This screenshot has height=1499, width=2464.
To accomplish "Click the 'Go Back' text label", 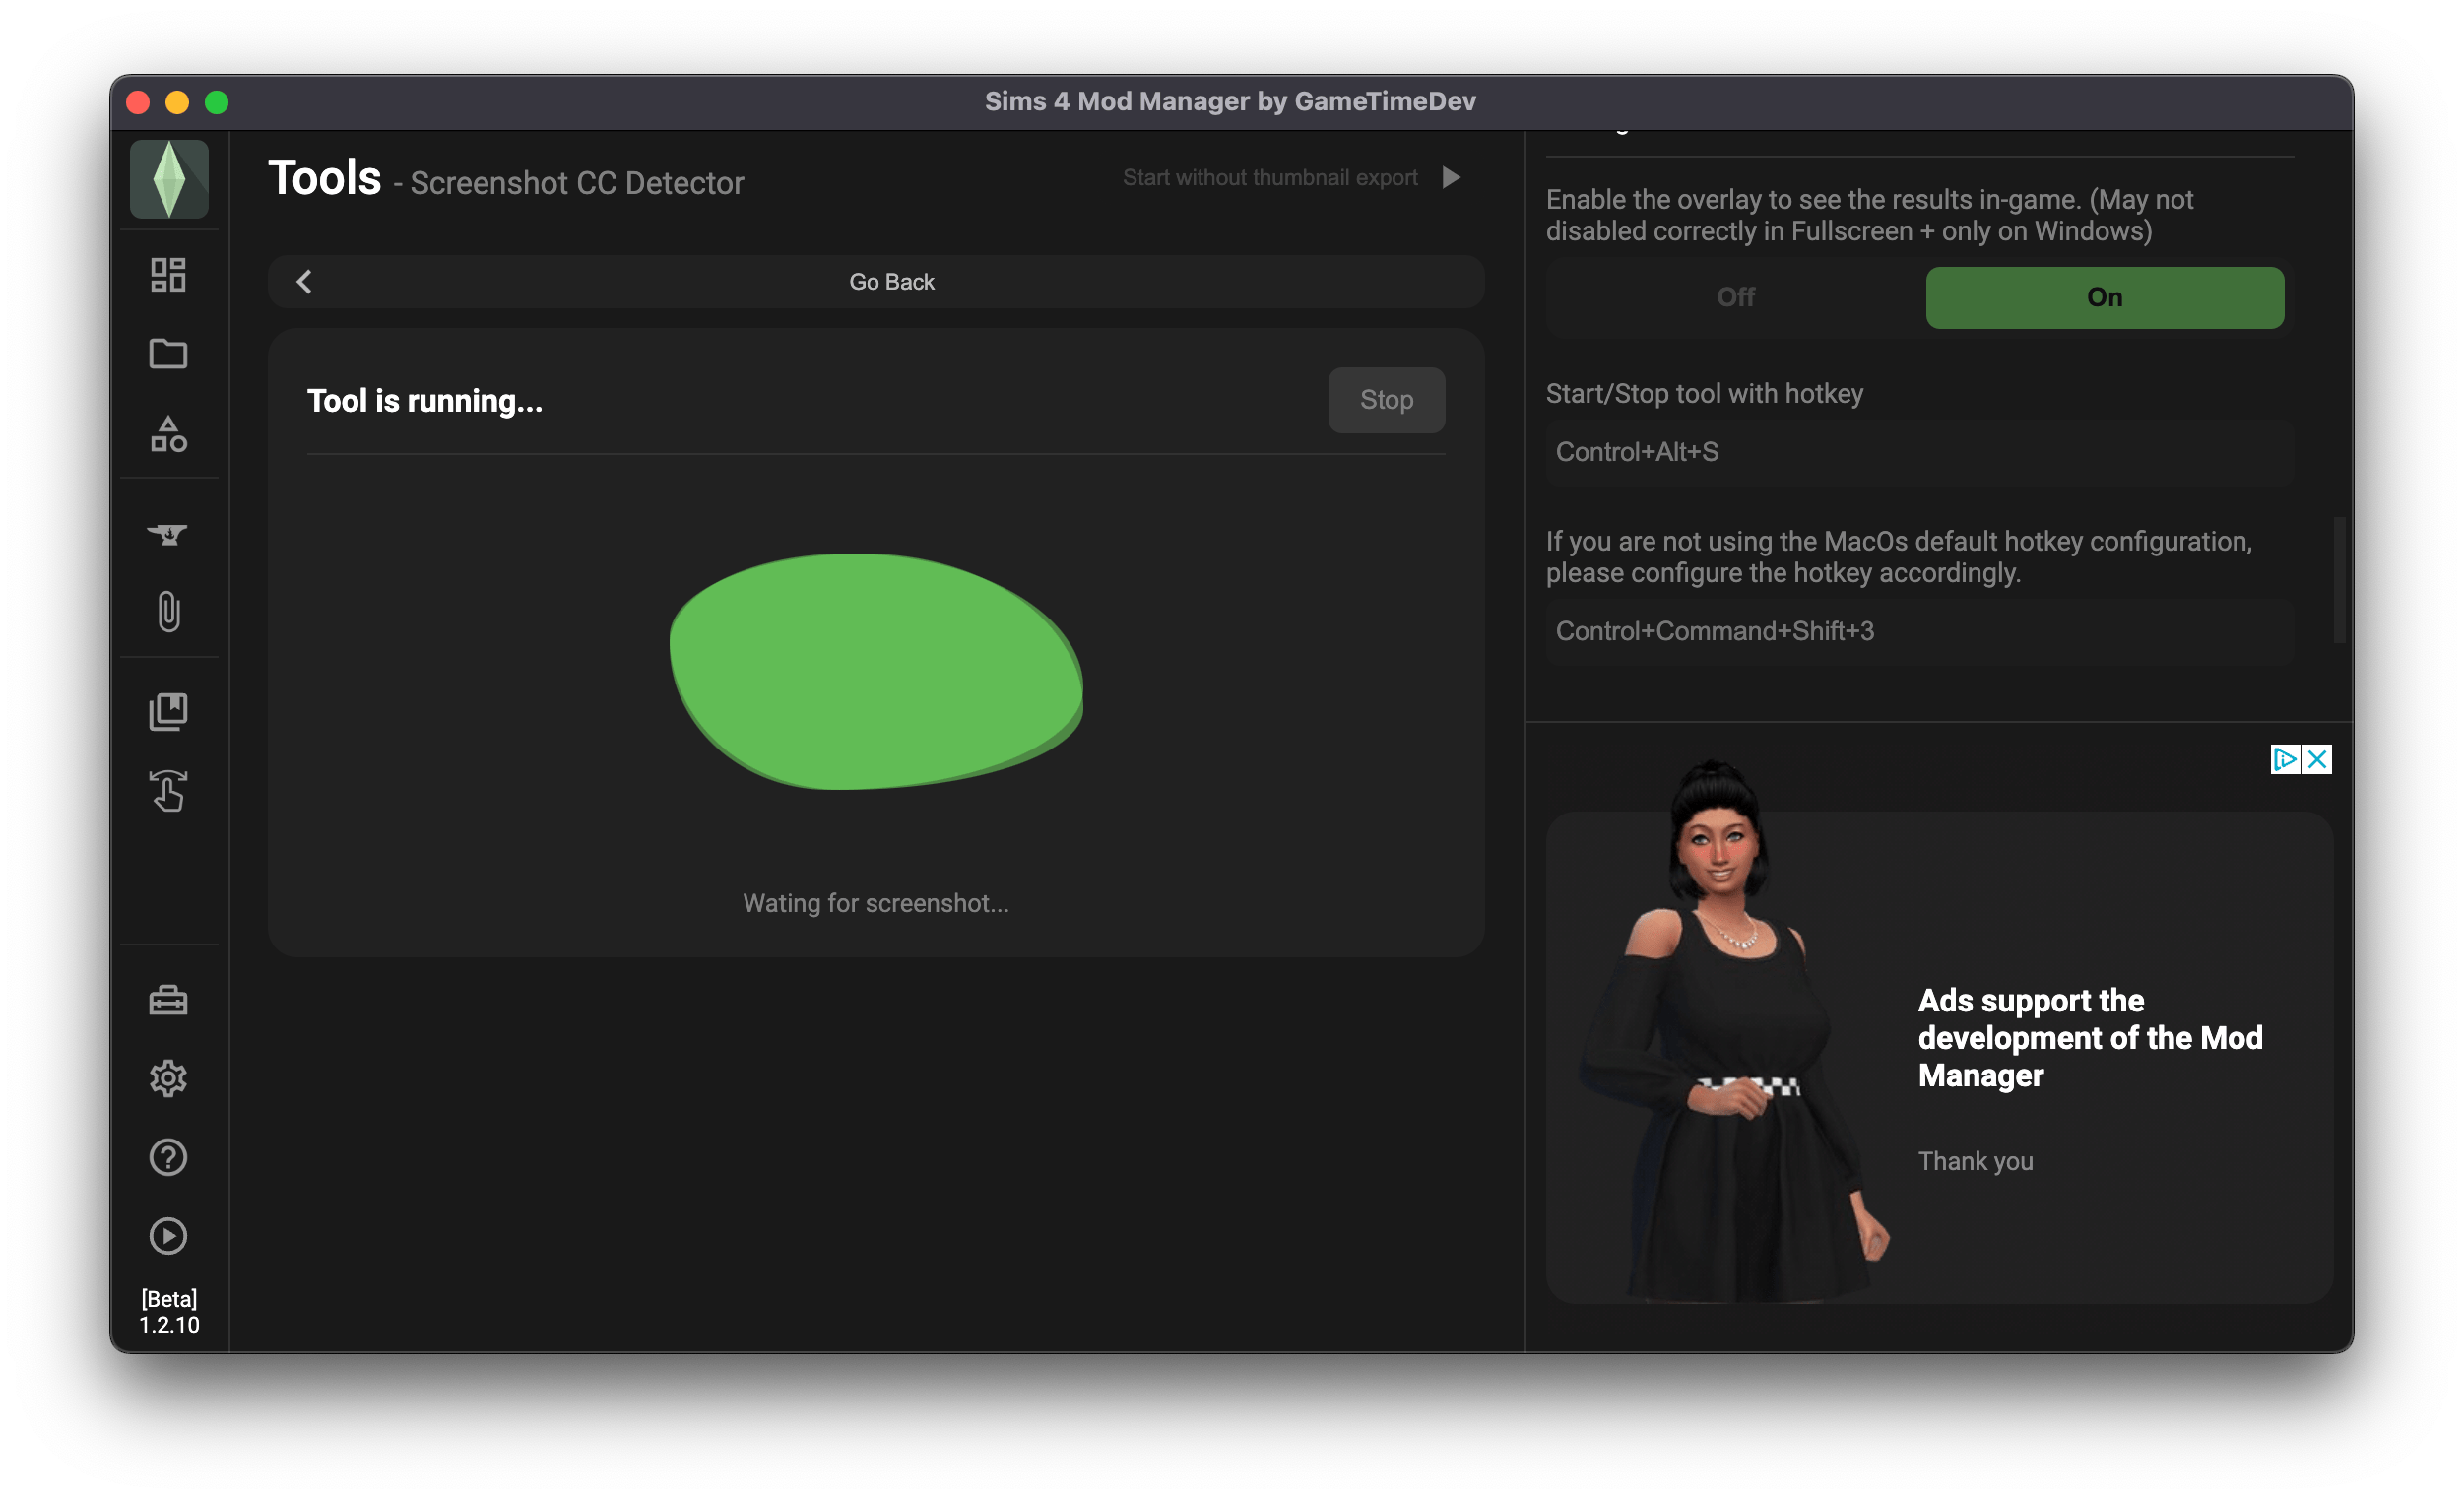I will coord(892,282).
